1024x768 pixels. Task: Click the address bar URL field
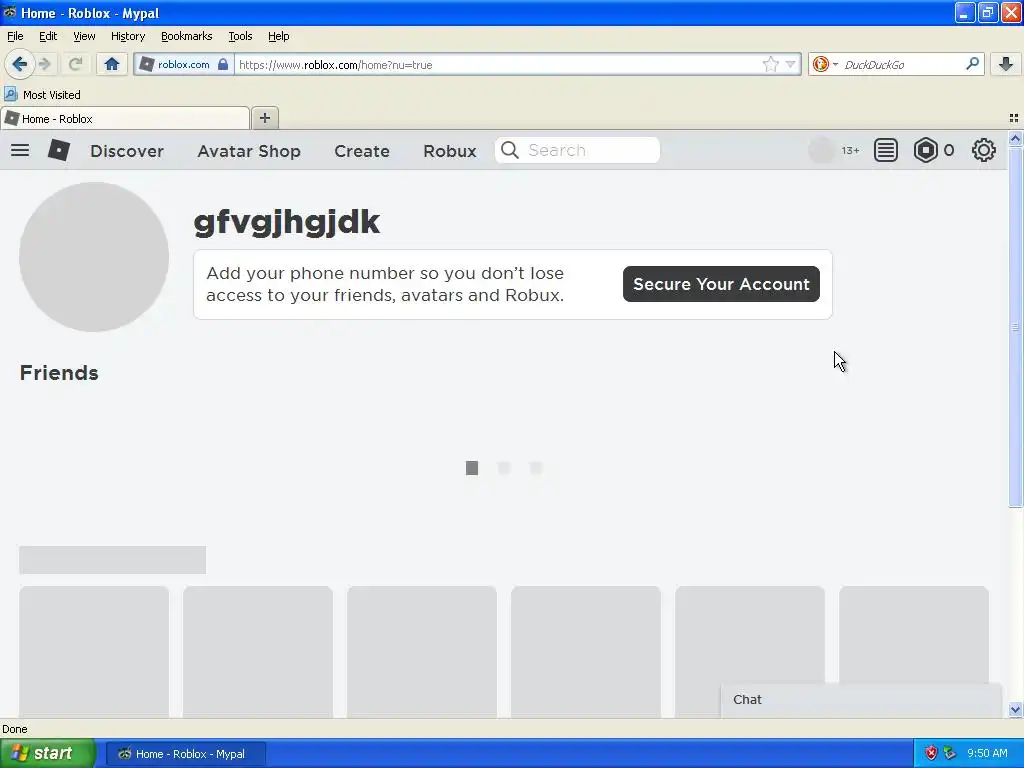point(496,64)
